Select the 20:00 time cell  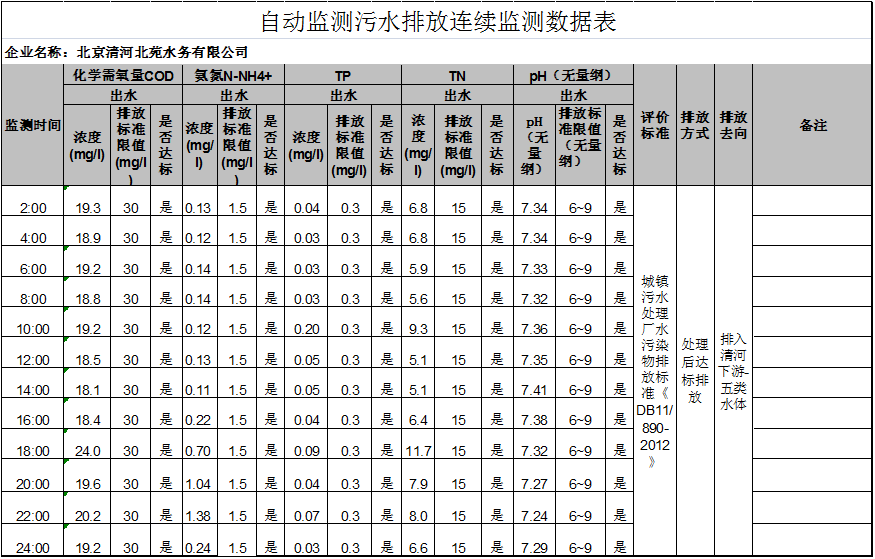point(33,476)
